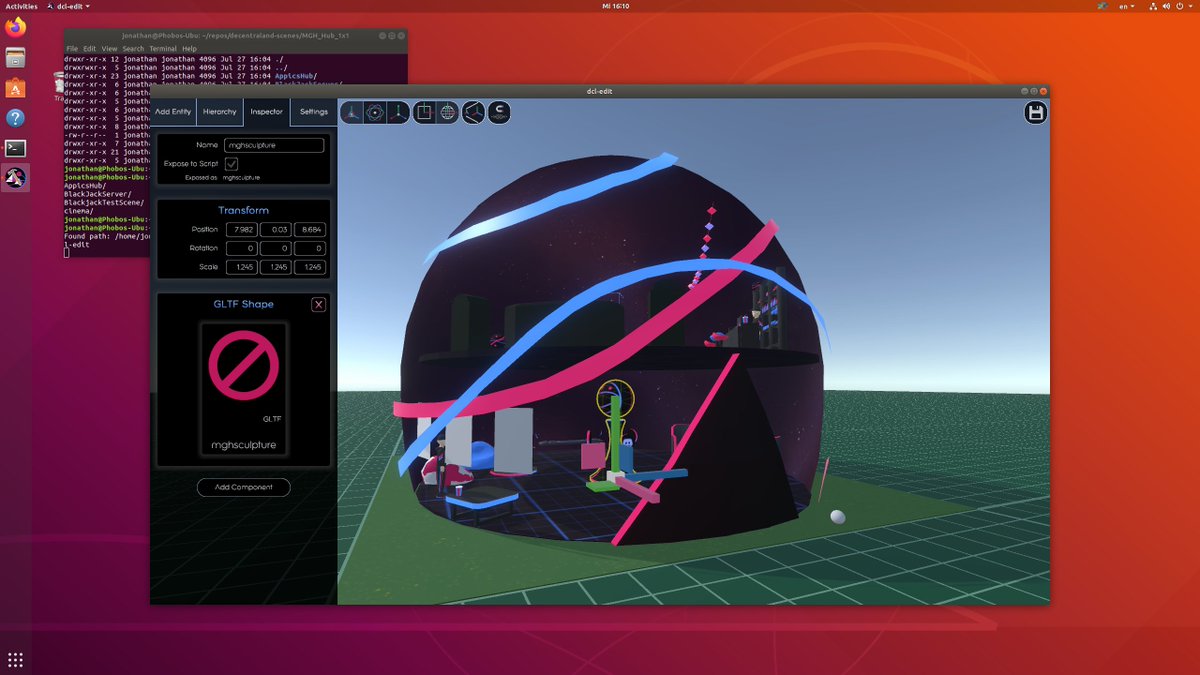Open Help from the dock

(x=15, y=118)
